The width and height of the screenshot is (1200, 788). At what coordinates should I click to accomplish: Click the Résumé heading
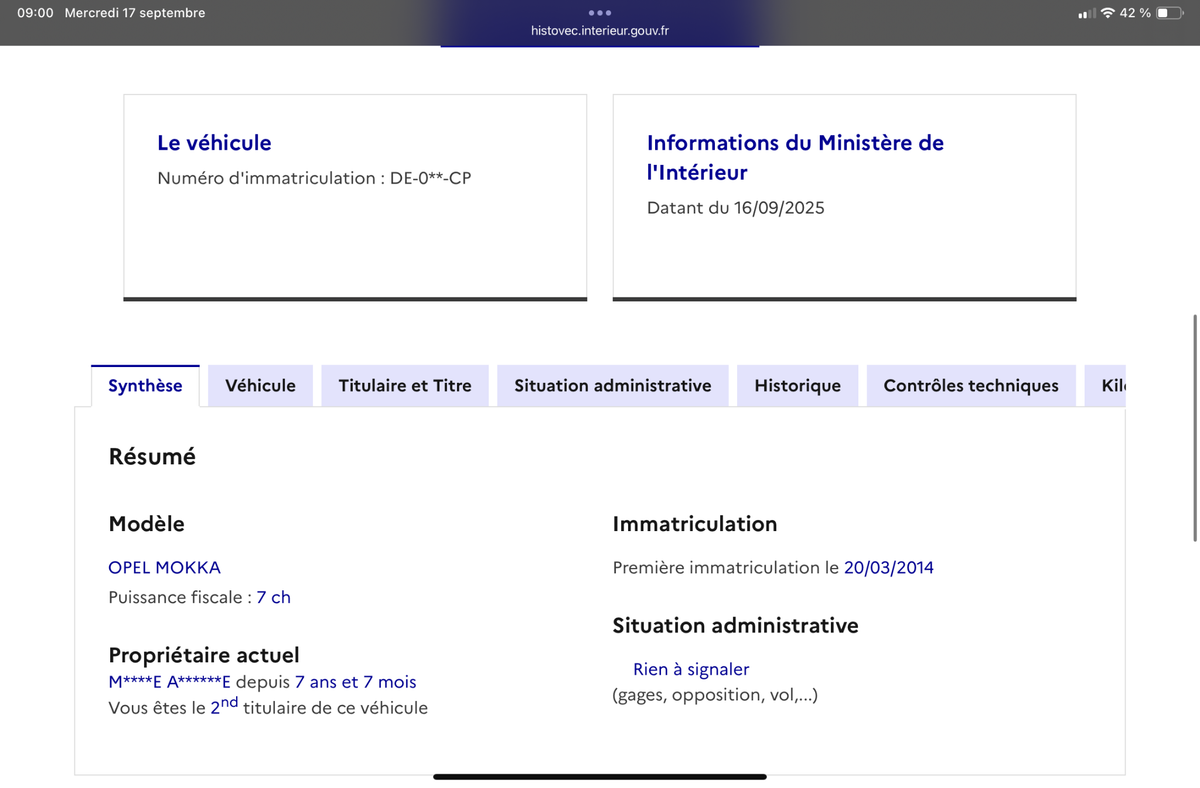pyautogui.click(x=152, y=457)
